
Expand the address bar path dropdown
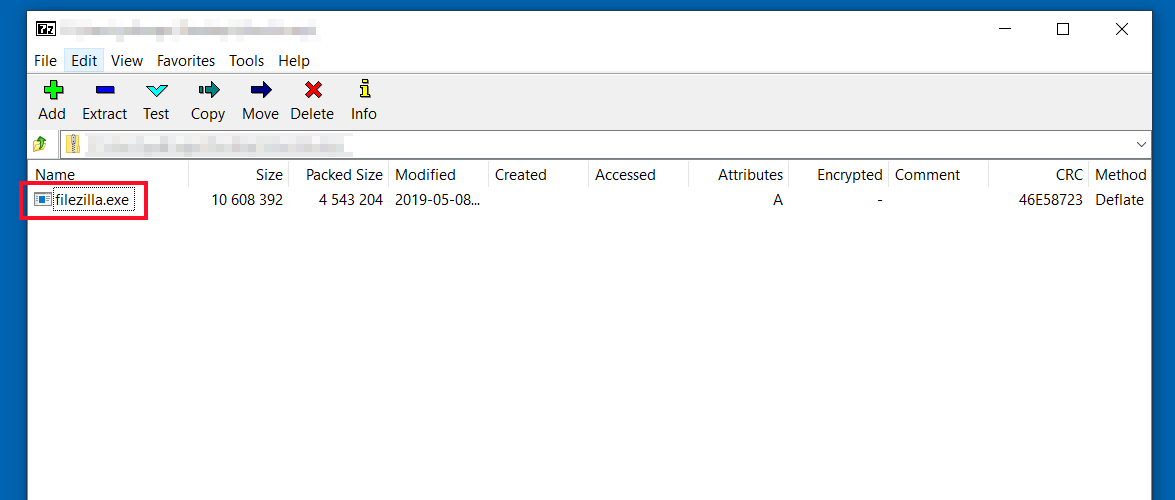tap(1141, 144)
